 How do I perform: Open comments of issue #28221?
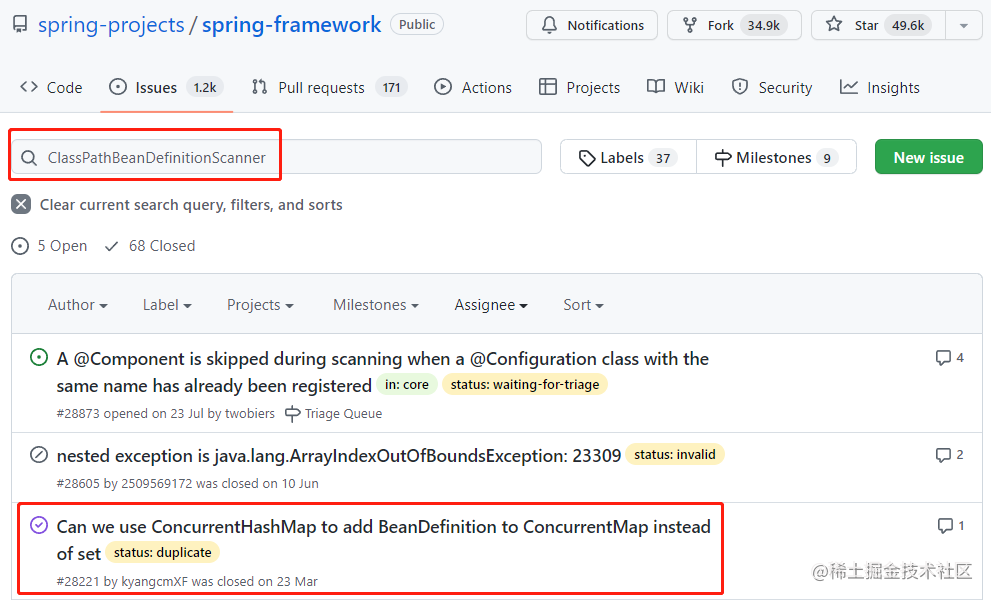point(951,525)
